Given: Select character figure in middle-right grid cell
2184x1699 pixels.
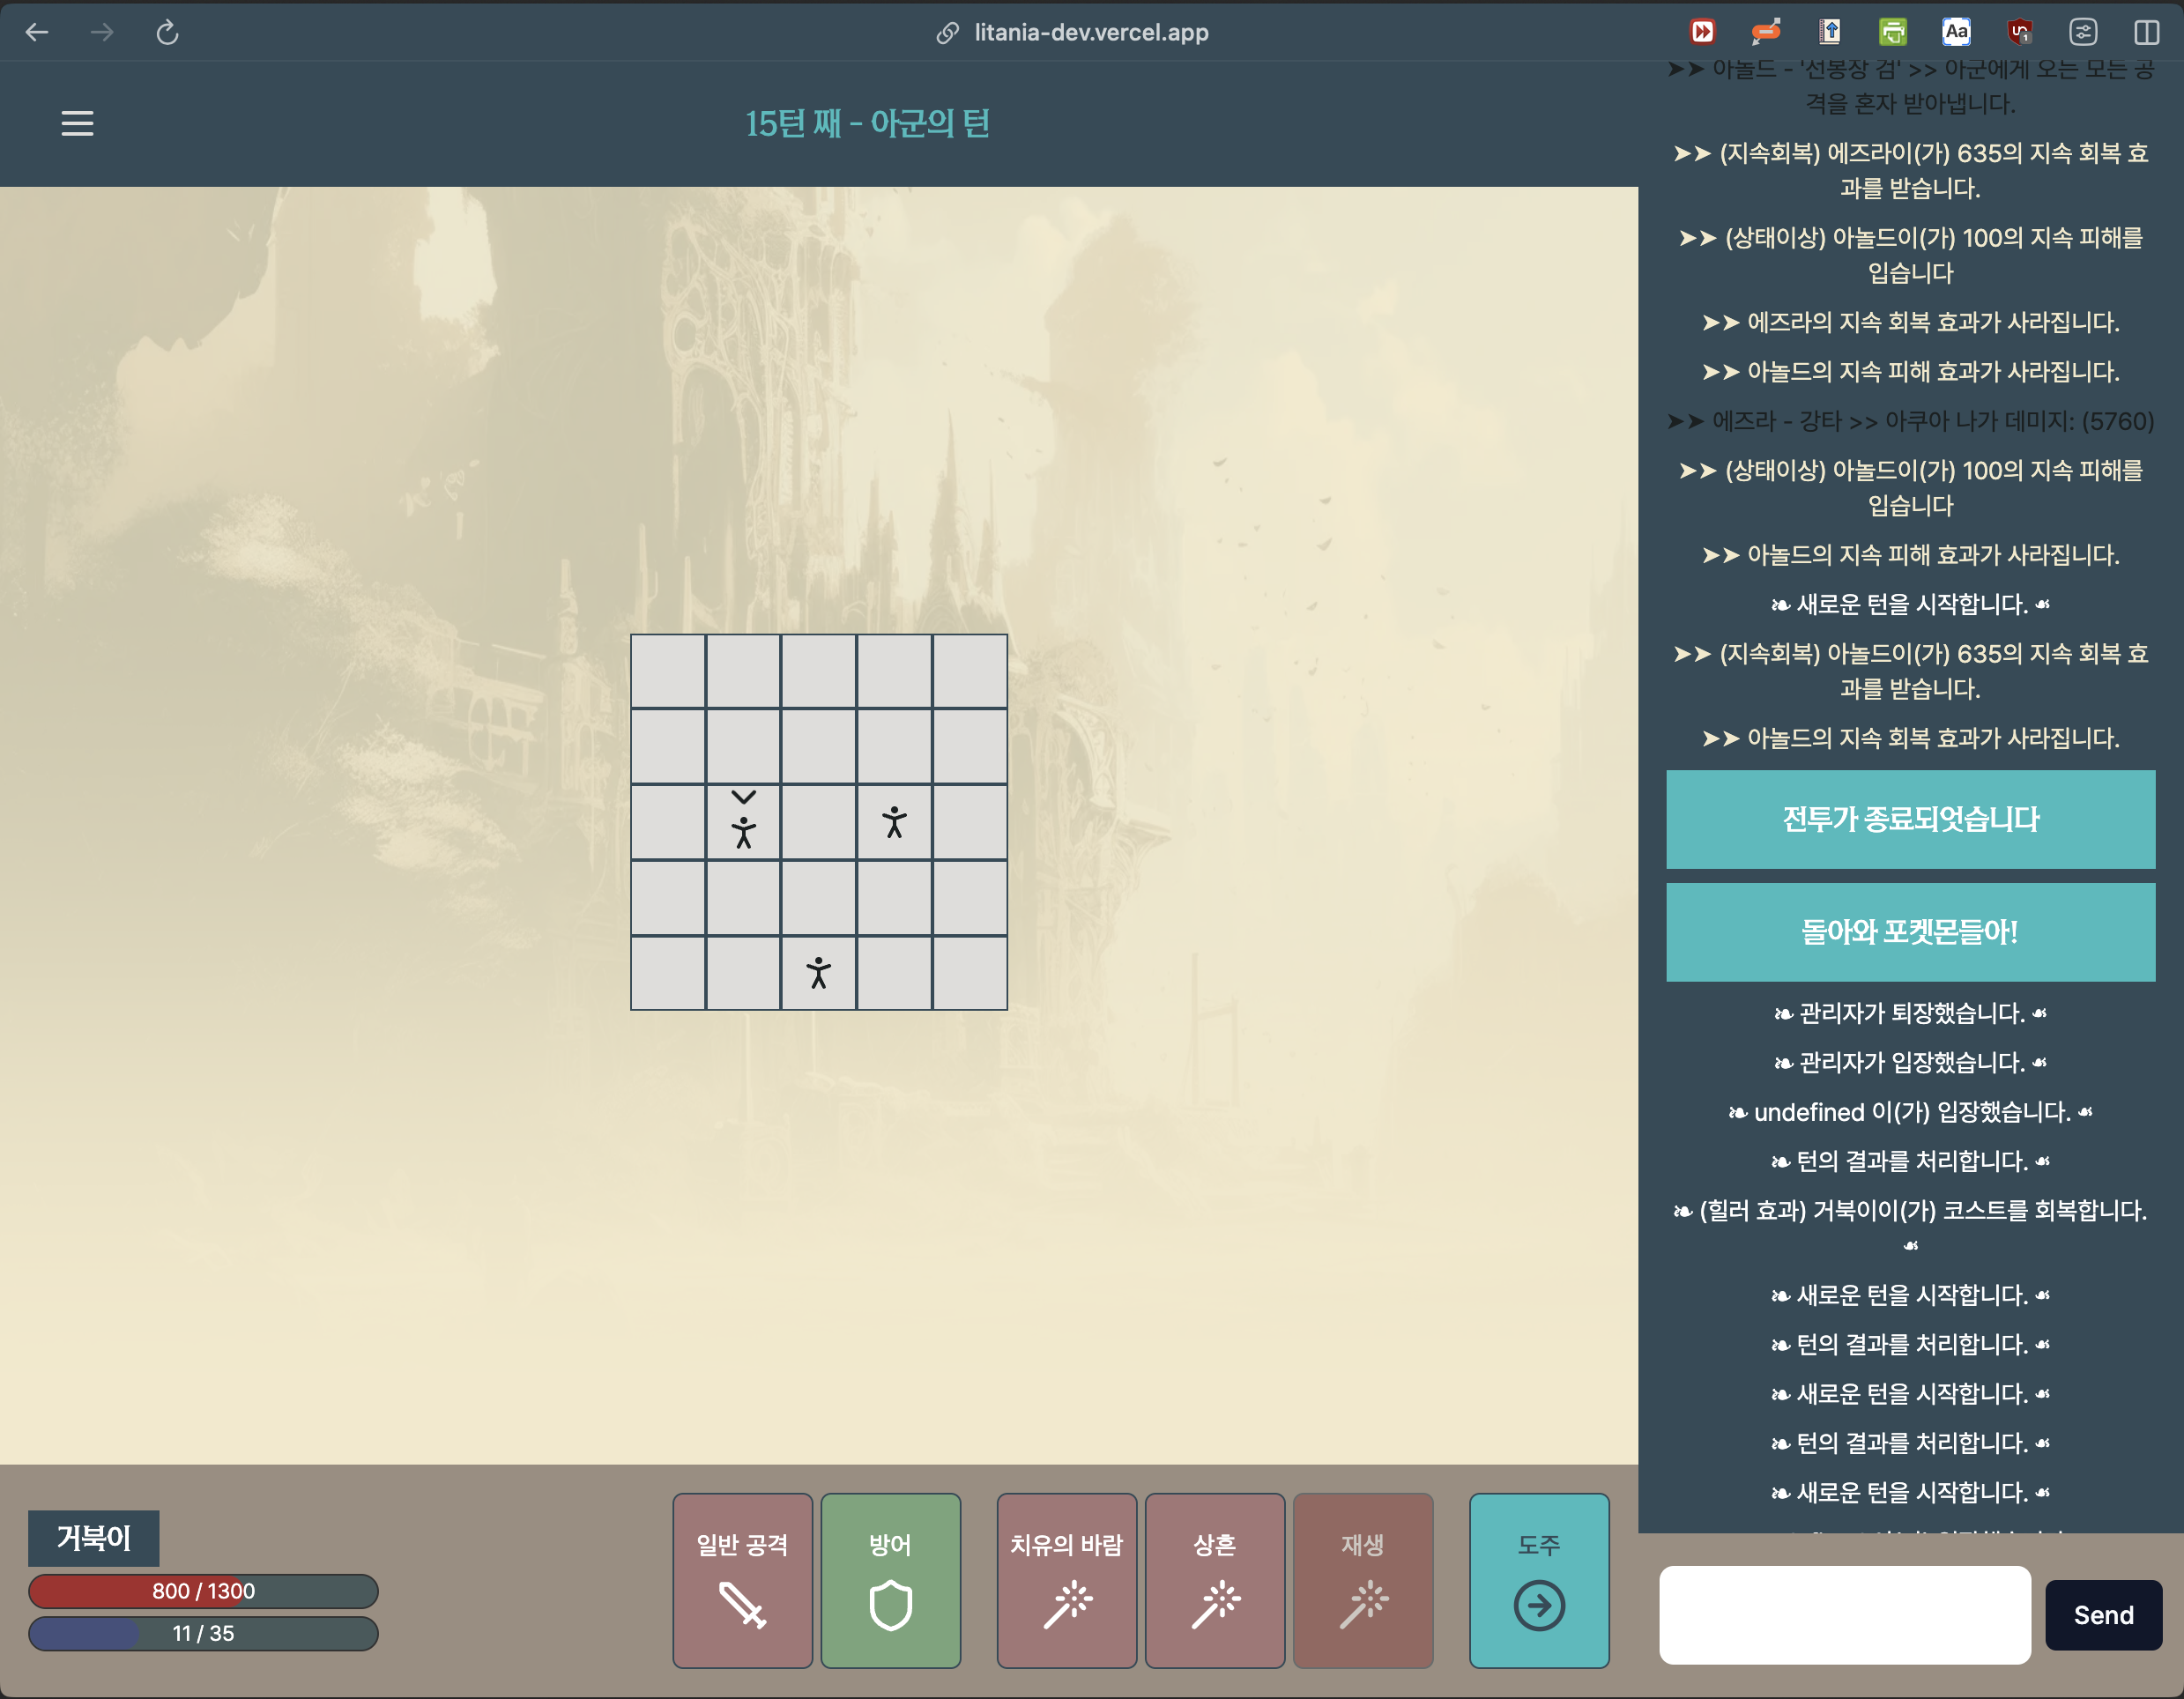Looking at the screenshot, I should point(894,822).
